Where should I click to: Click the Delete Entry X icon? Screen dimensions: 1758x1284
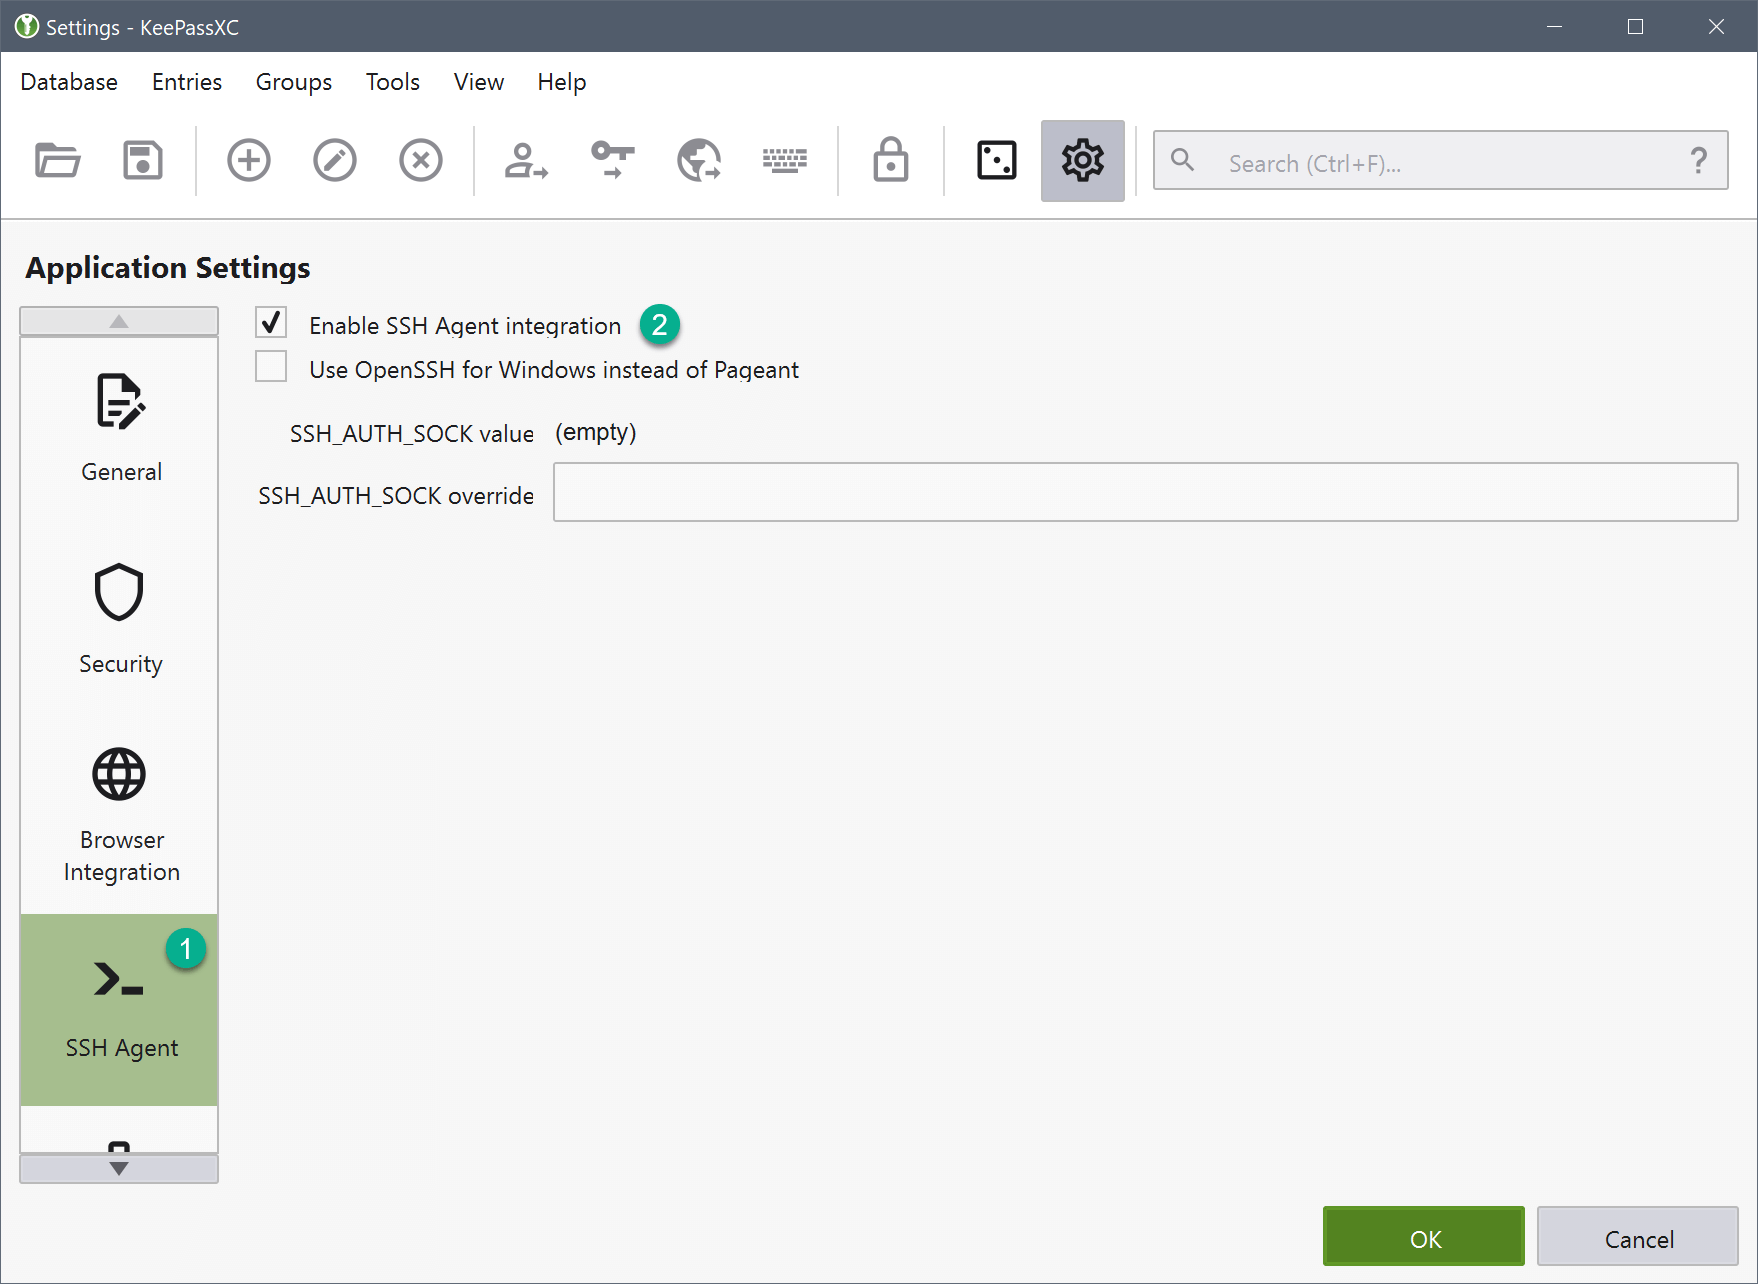[421, 160]
